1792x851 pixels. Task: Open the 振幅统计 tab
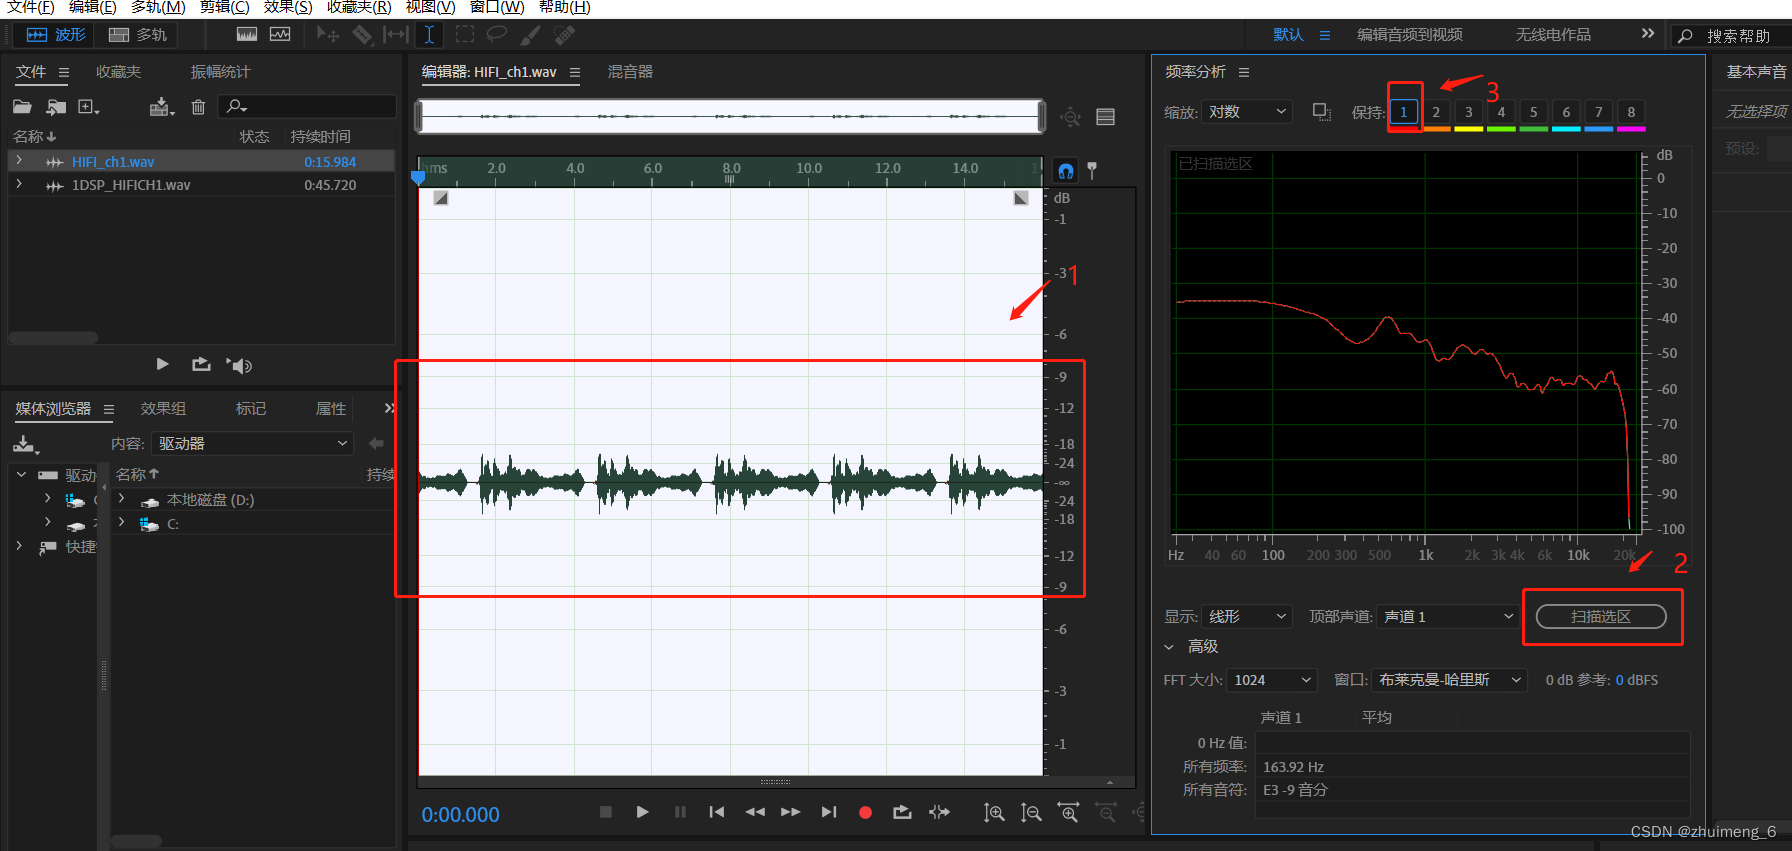220,72
